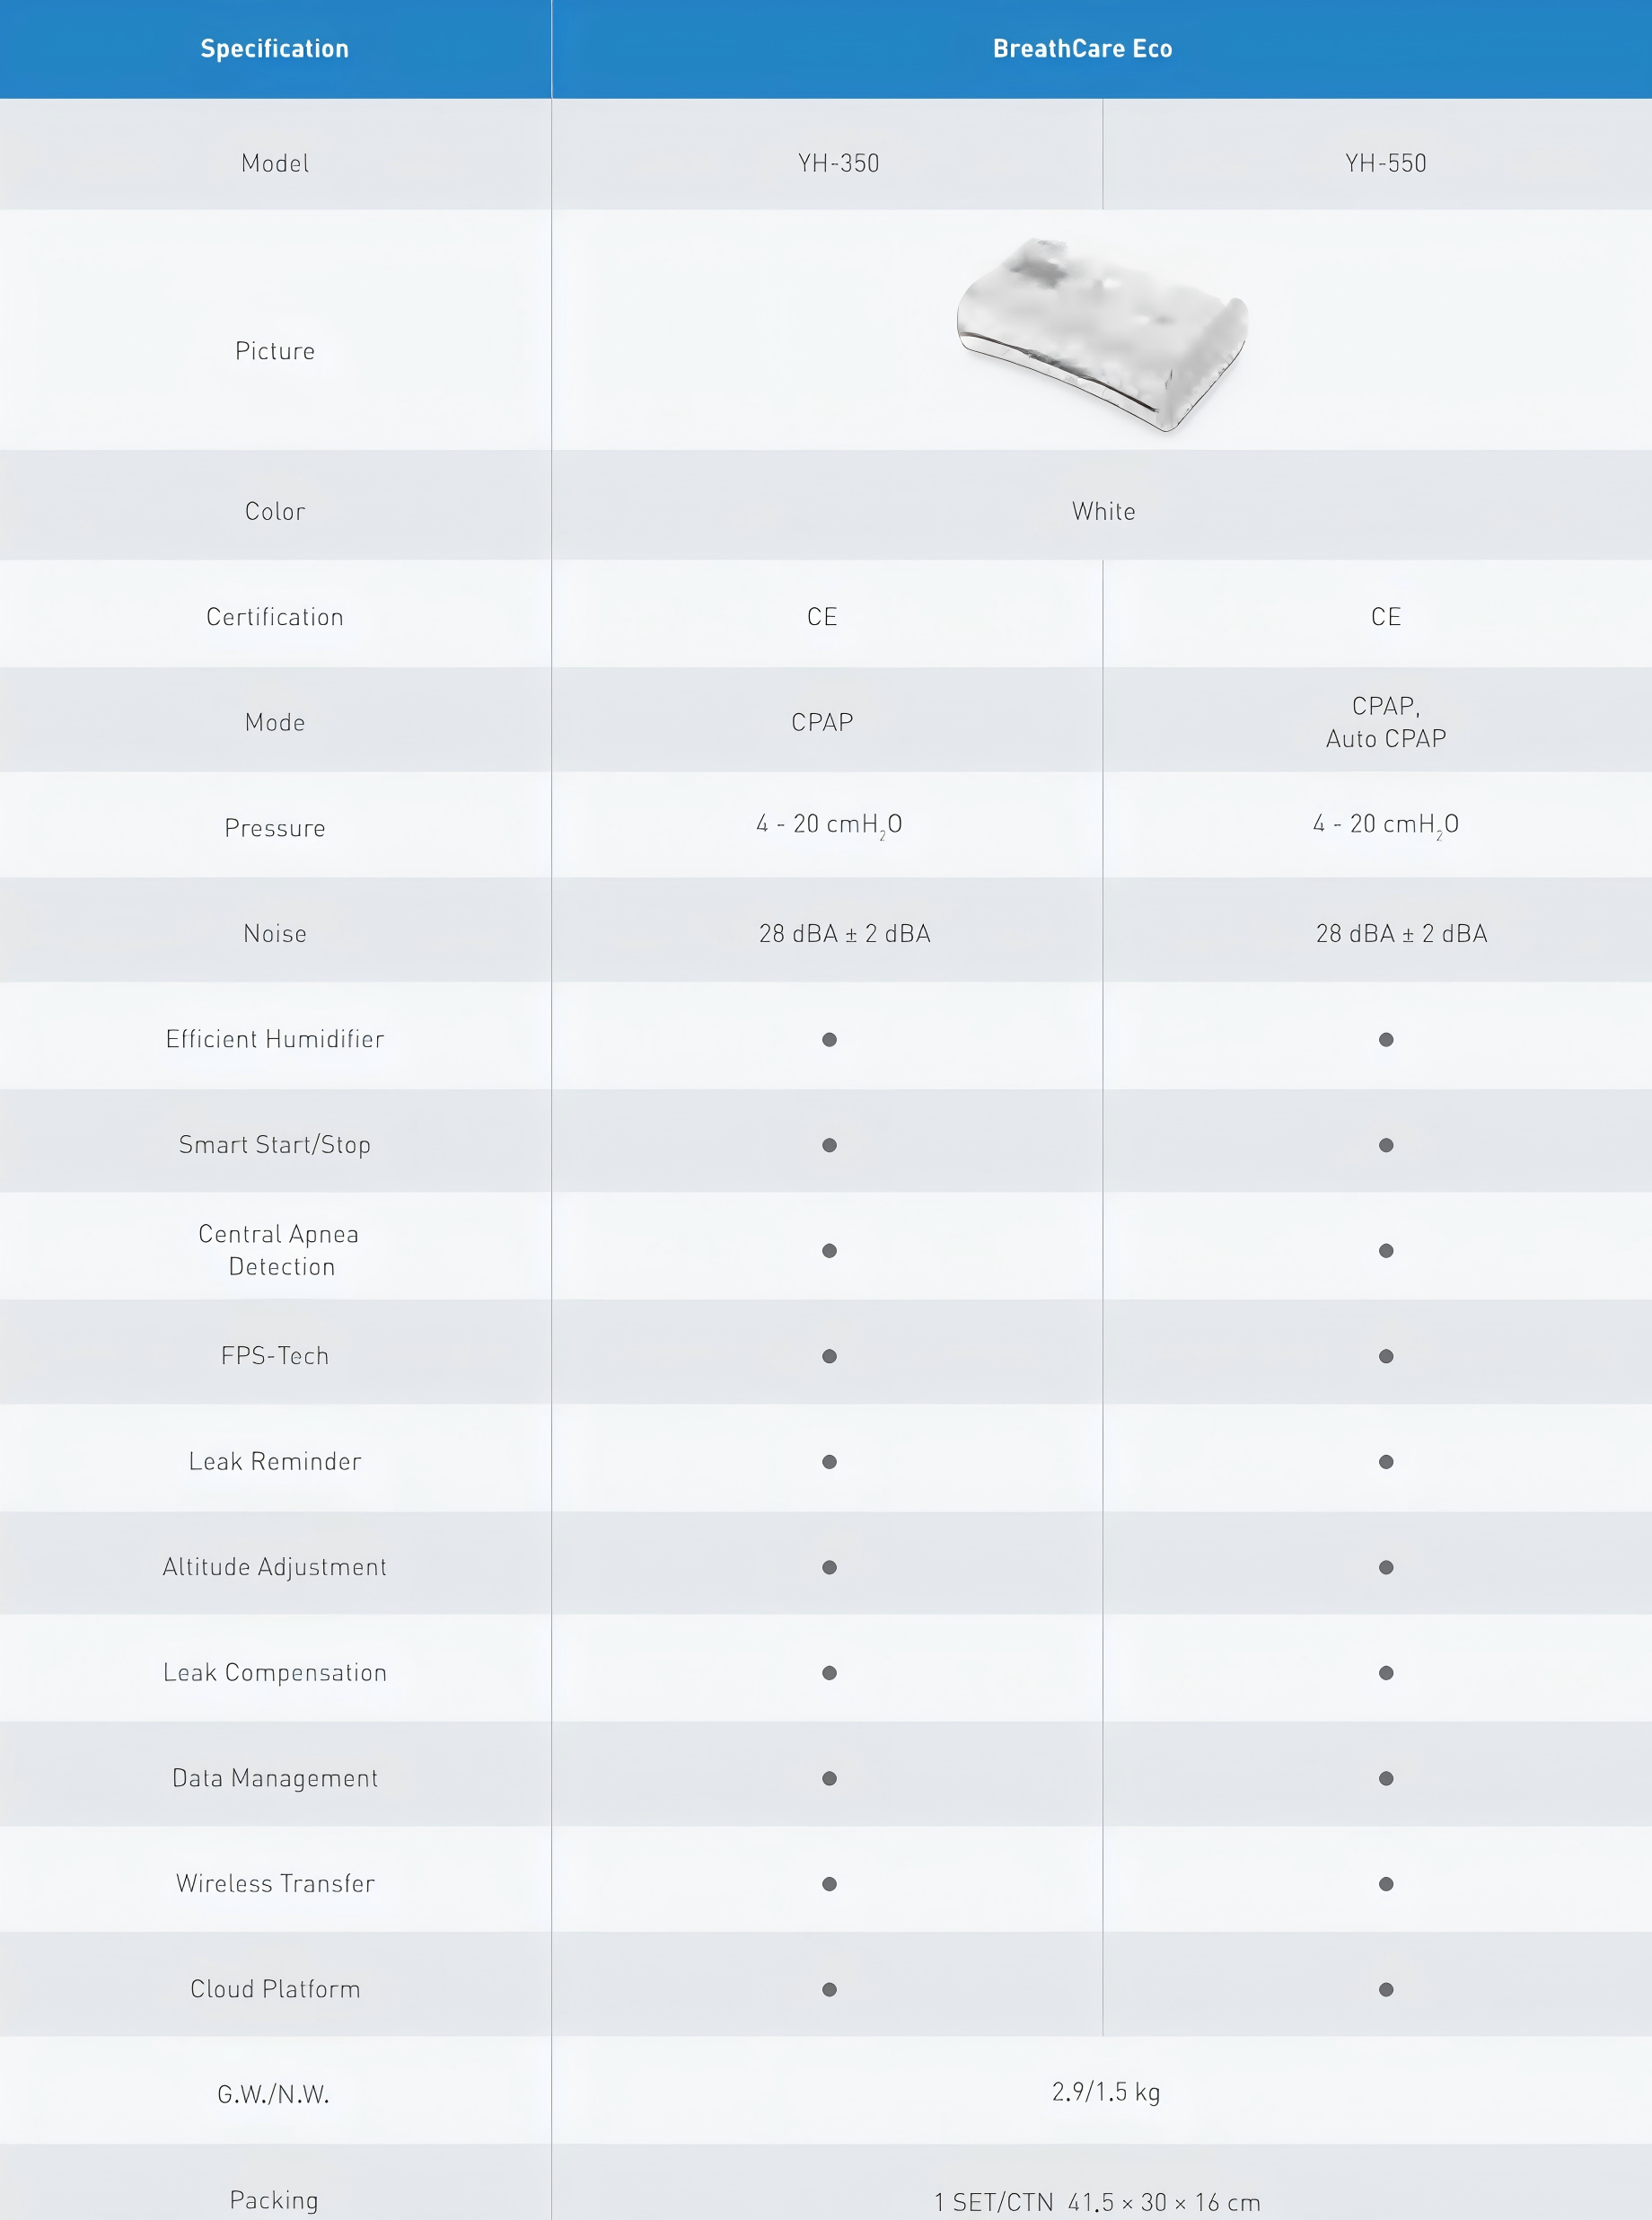Click the Efficient Humidifier dot under YH-350
Screen dimensions: 1652x2220
point(829,1039)
